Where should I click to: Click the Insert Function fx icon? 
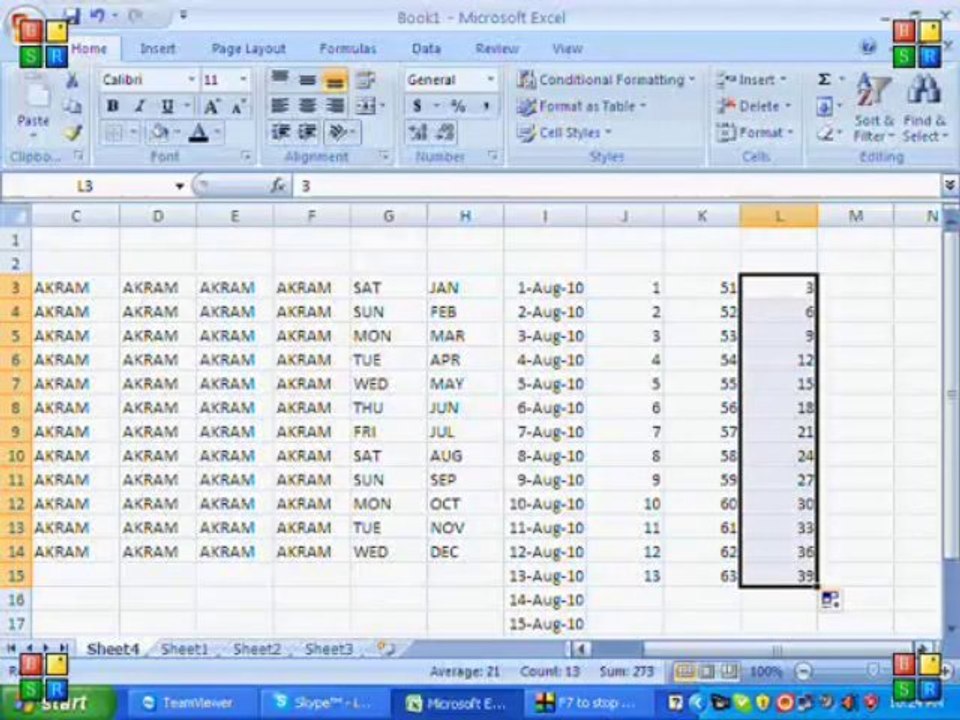click(x=277, y=186)
